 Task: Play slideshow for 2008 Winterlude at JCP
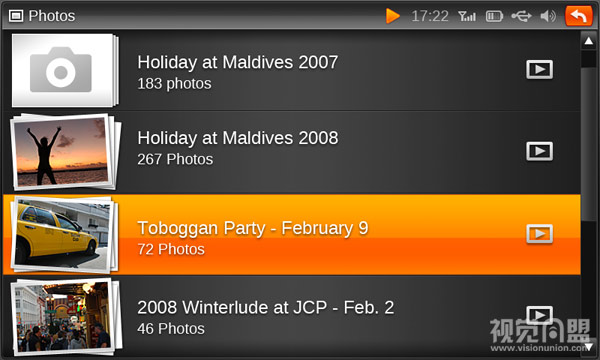[540, 315]
